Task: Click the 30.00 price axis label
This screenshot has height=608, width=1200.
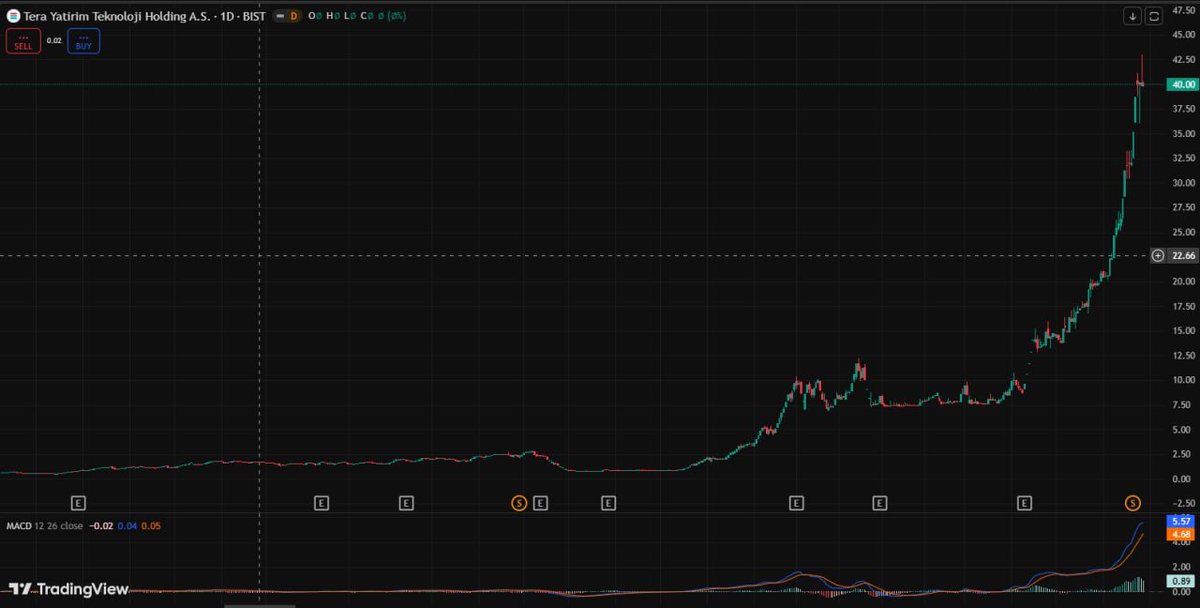Action: pos(1184,183)
